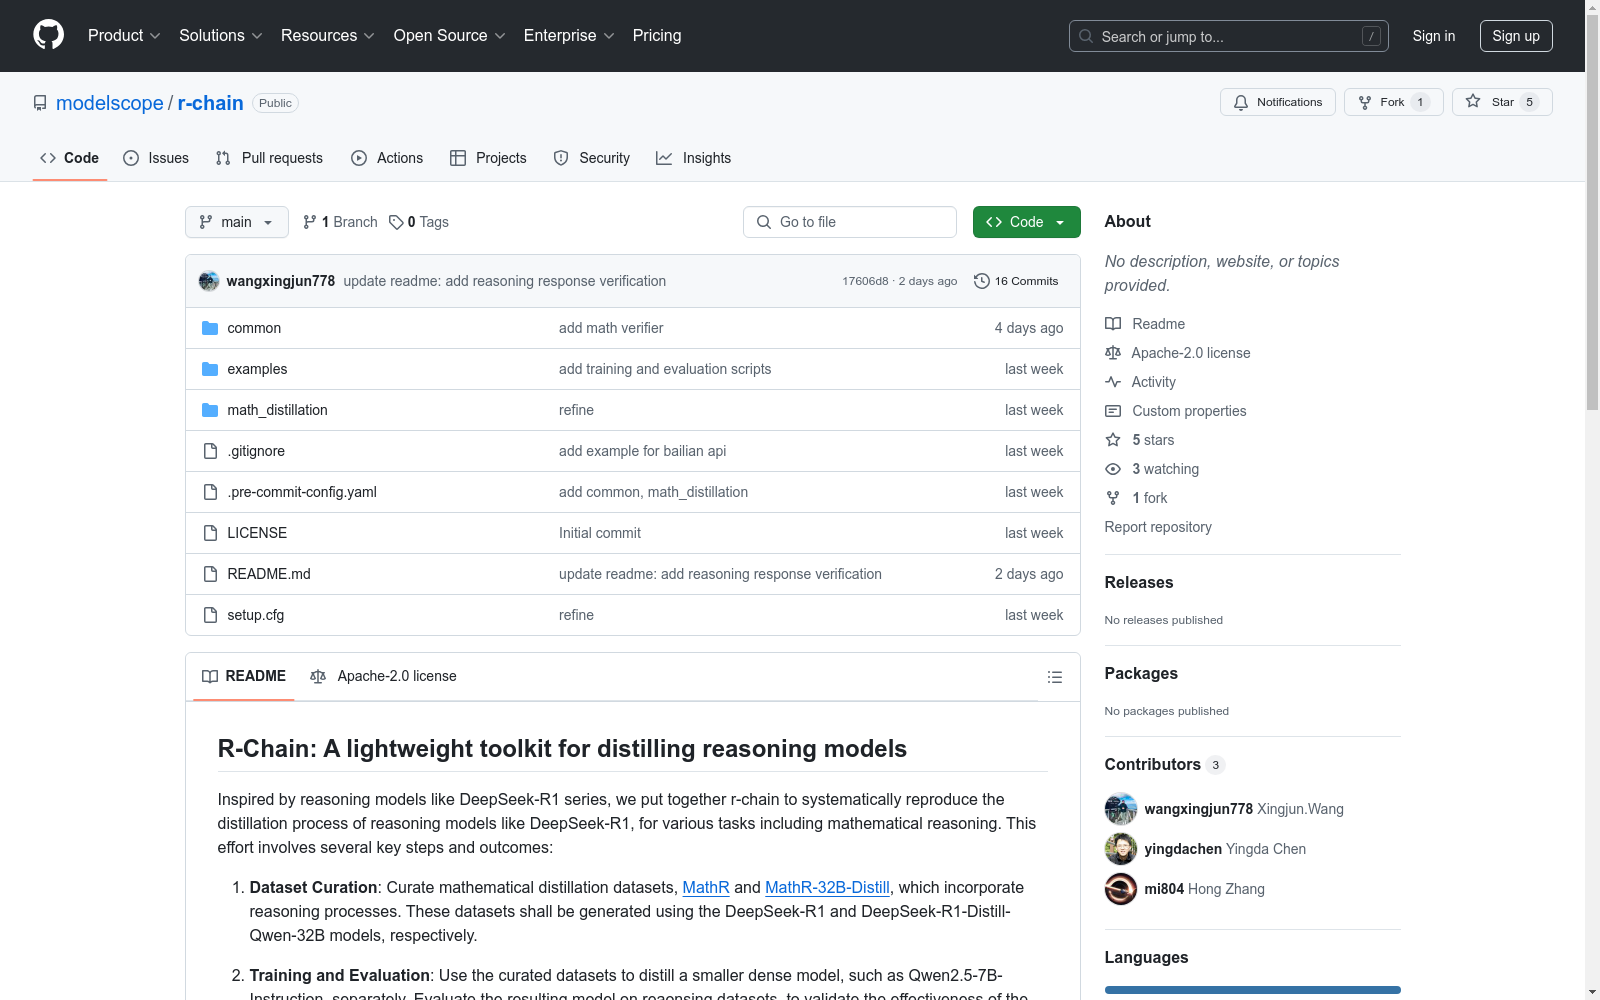Click wangxingjun778 avatar in the commit bar

point(209,281)
